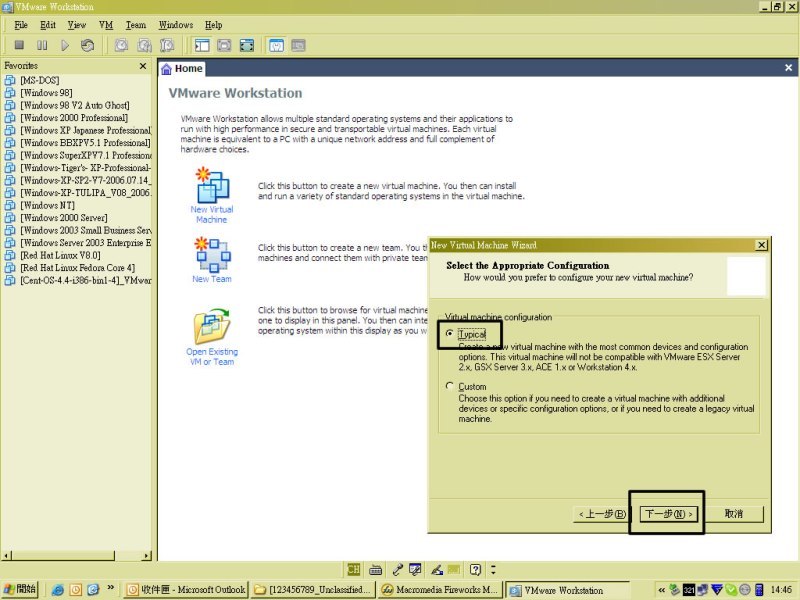Viewport: 800px width, 600px height.
Task: Click the Favorites scrollbar right arrow
Action: (147, 555)
